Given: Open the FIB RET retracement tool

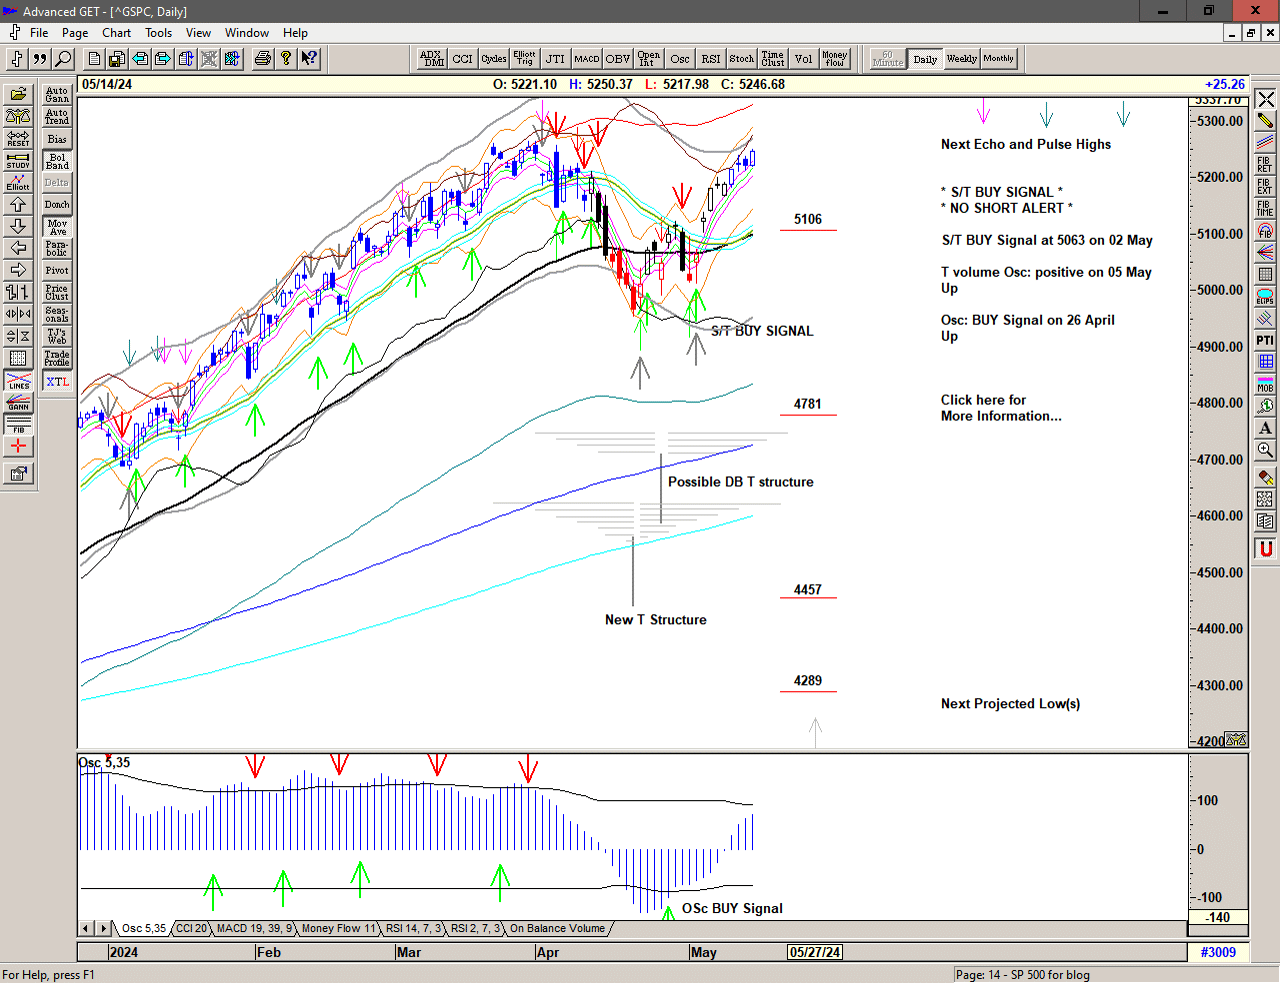Looking at the screenshot, I should pos(1265,165).
